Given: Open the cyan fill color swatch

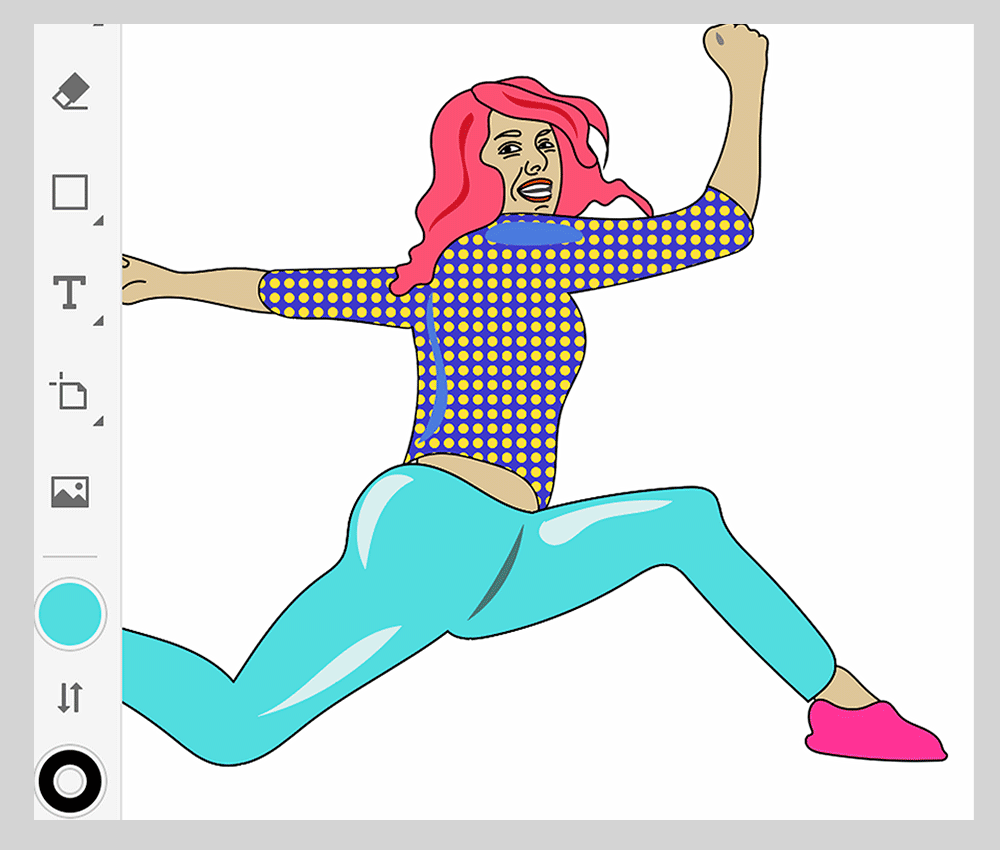Looking at the screenshot, I should [69, 614].
